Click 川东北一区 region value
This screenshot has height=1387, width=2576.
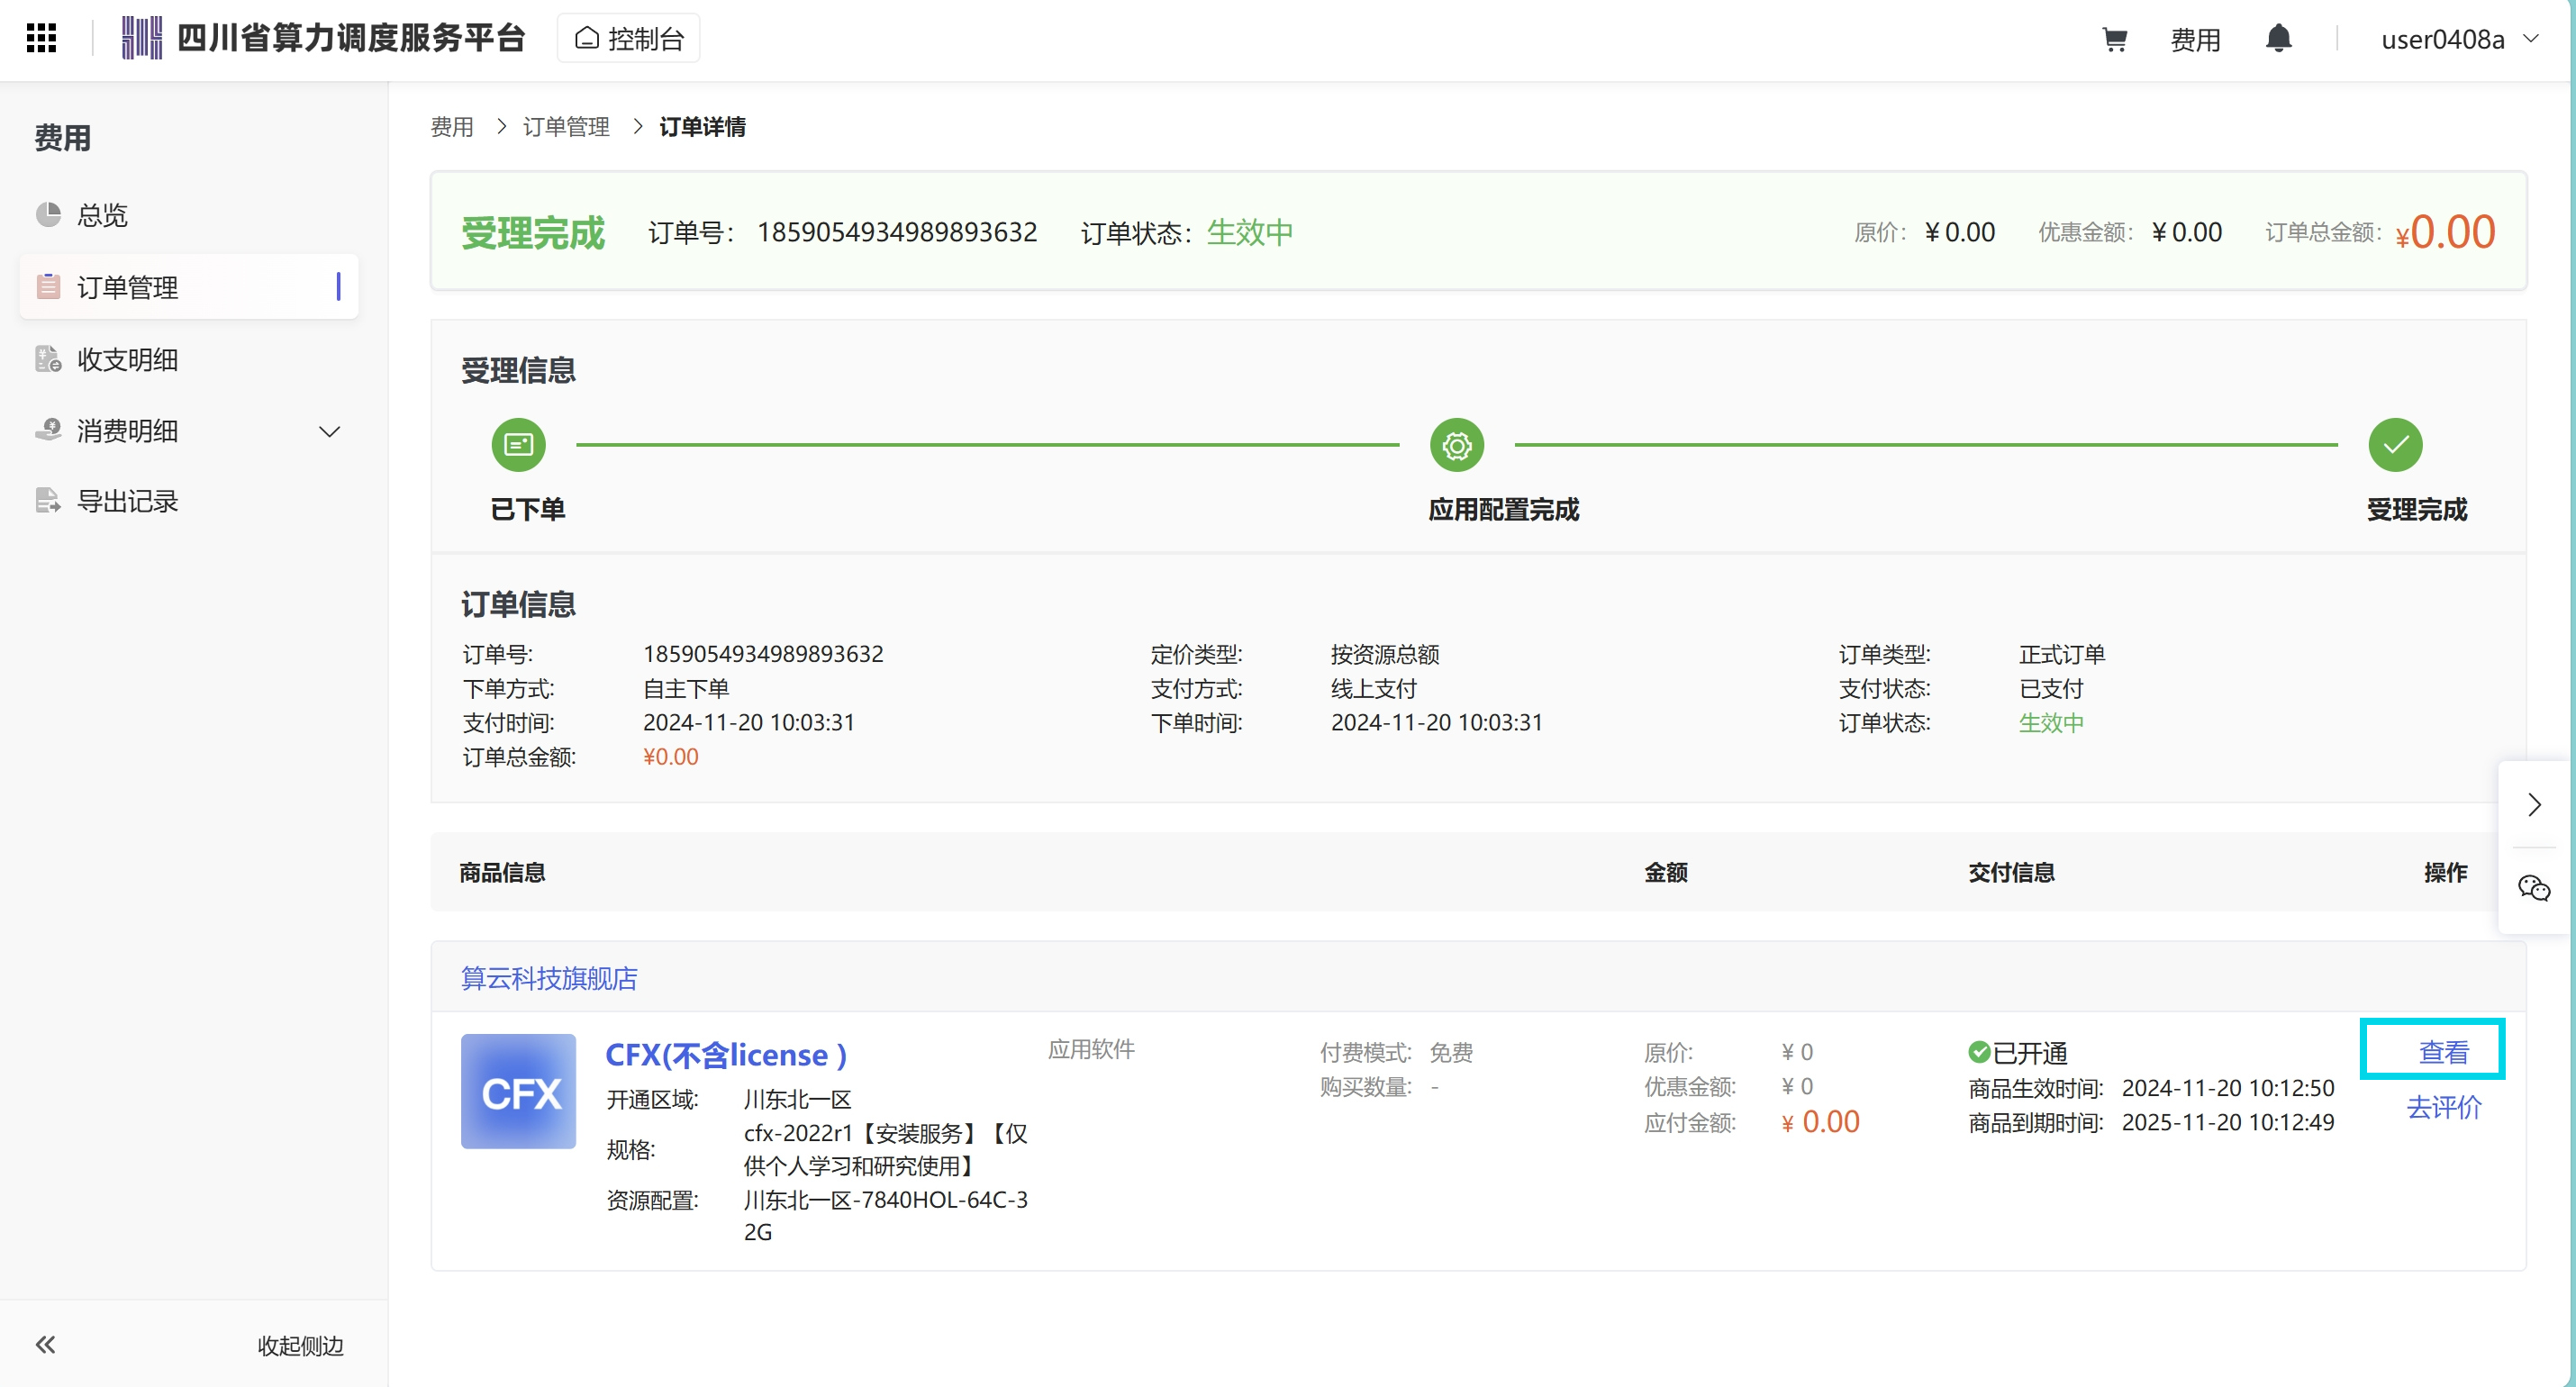[x=797, y=1099]
